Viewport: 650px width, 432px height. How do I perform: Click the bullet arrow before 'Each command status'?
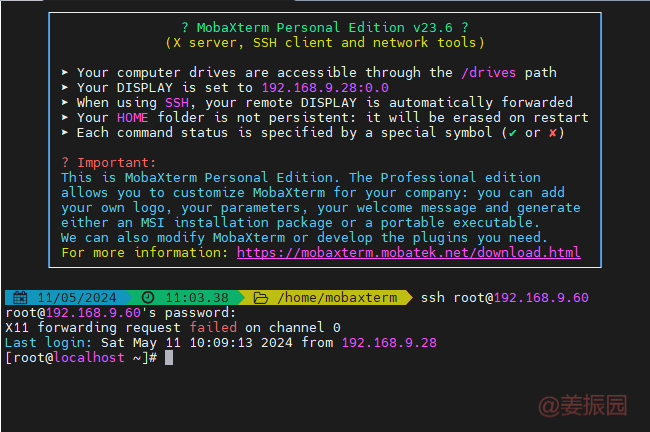pos(65,132)
